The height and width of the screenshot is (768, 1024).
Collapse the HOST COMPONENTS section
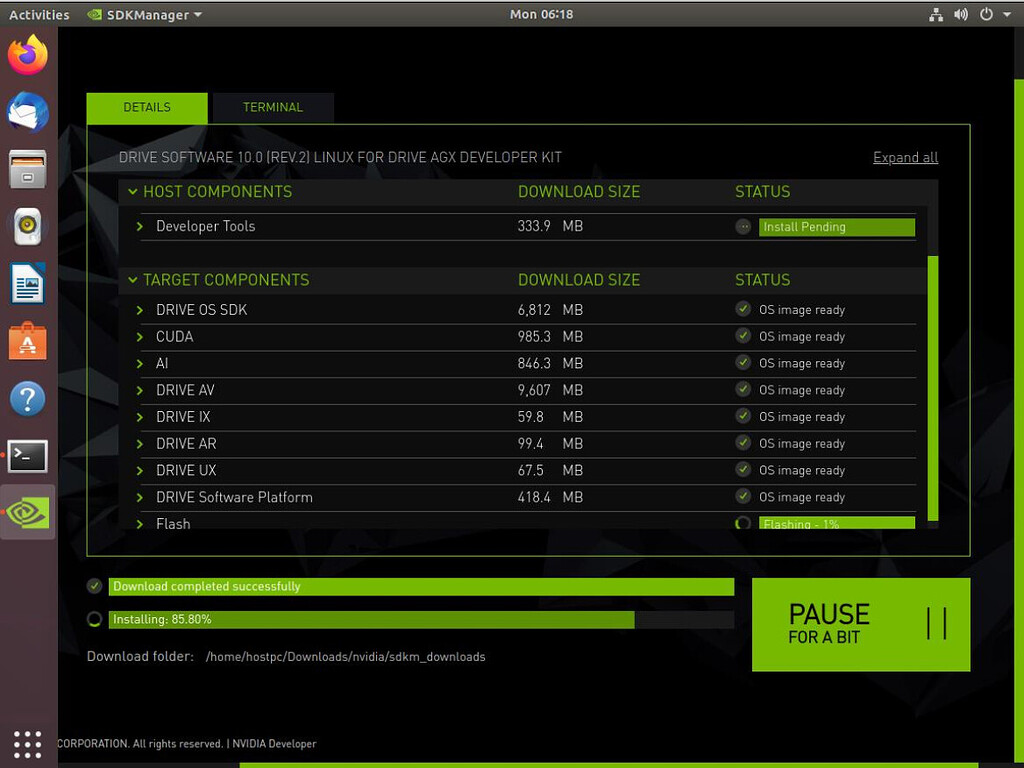(133, 191)
